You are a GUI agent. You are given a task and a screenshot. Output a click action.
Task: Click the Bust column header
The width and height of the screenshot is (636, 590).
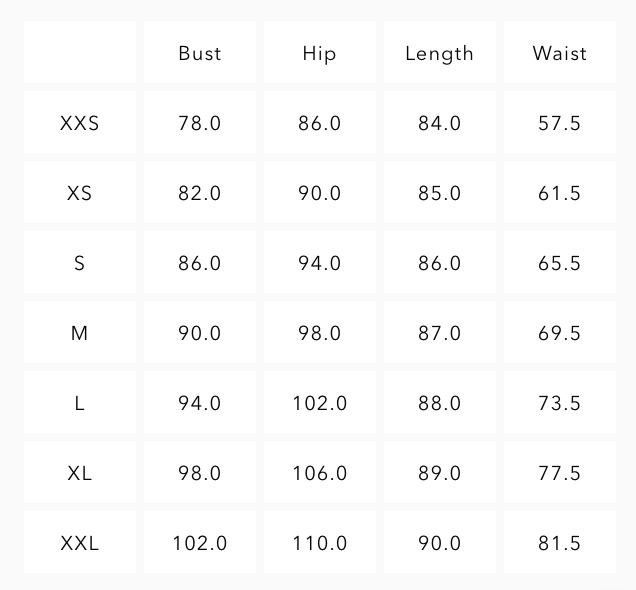(x=200, y=53)
